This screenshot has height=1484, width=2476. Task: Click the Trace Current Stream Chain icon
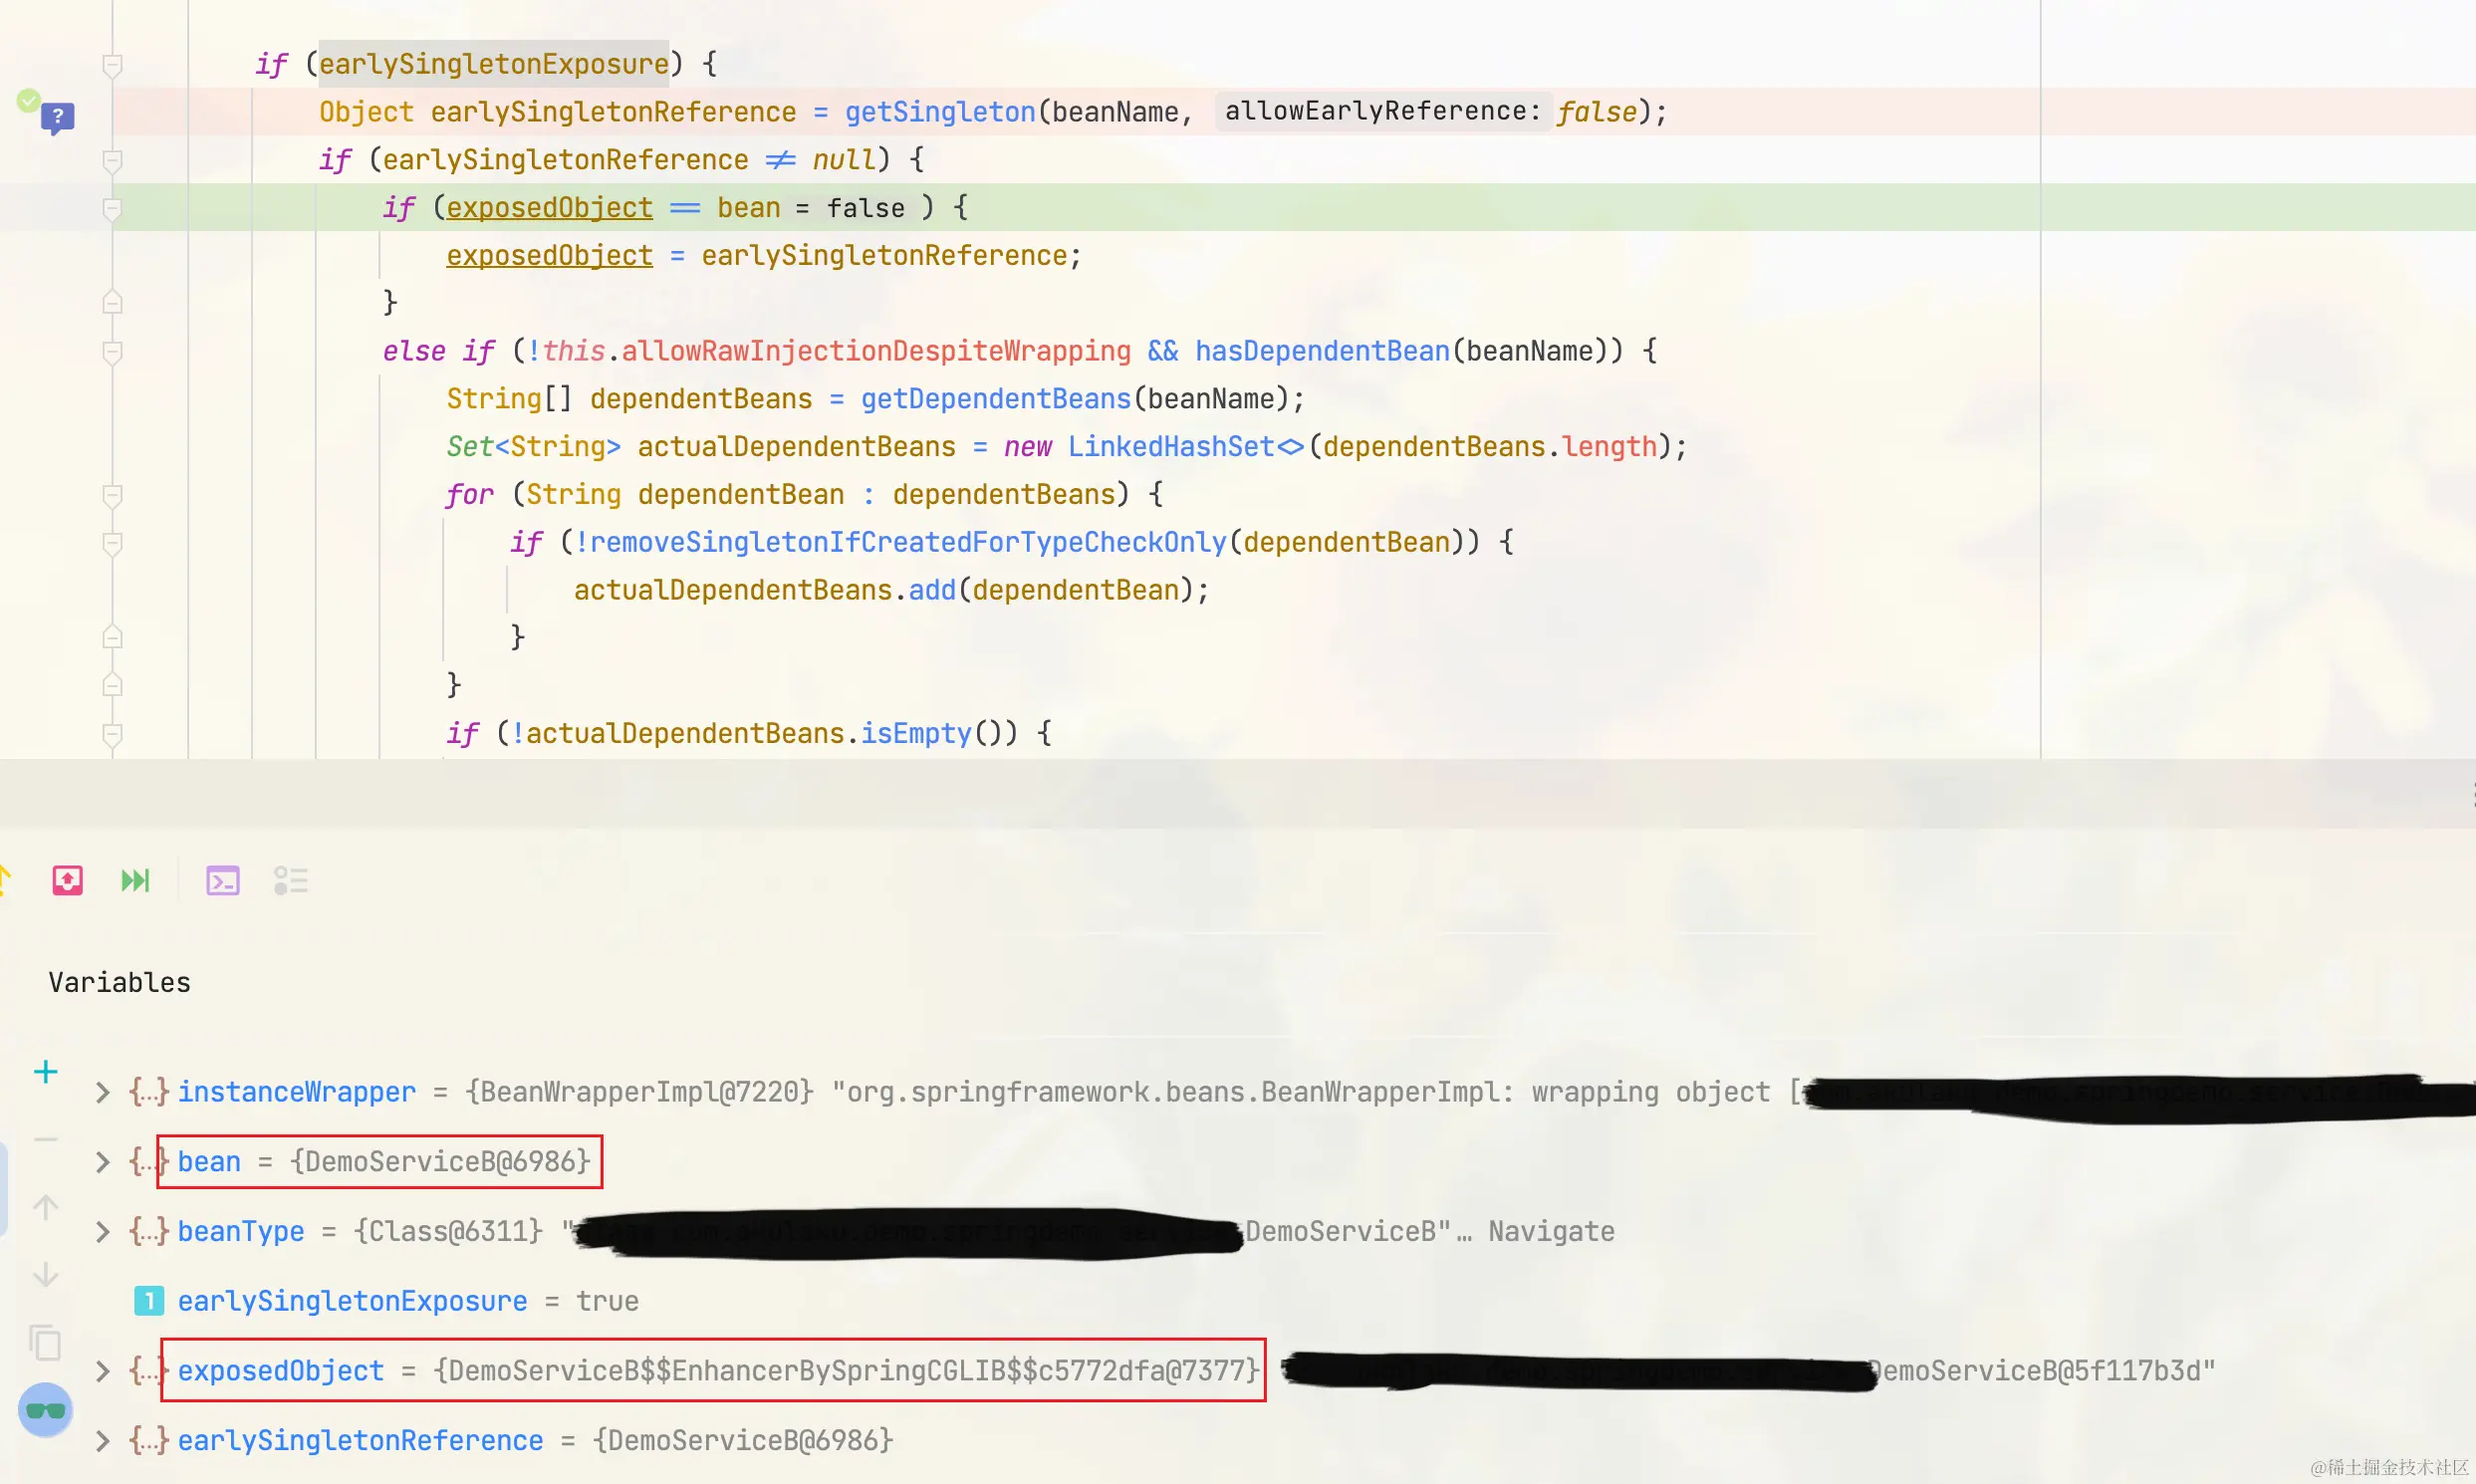290,880
